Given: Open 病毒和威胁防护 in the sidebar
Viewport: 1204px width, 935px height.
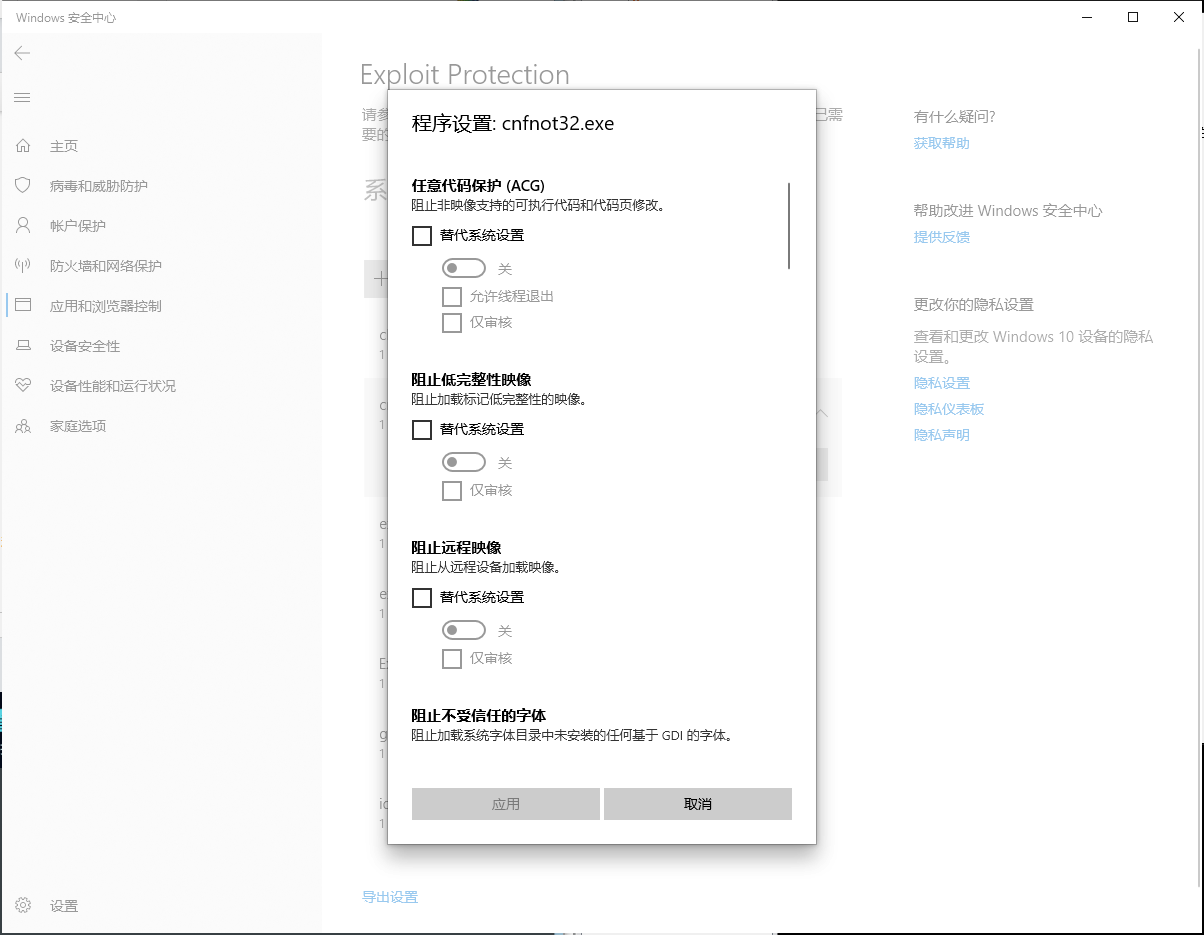Looking at the screenshot, I should [x=99, y=186].
